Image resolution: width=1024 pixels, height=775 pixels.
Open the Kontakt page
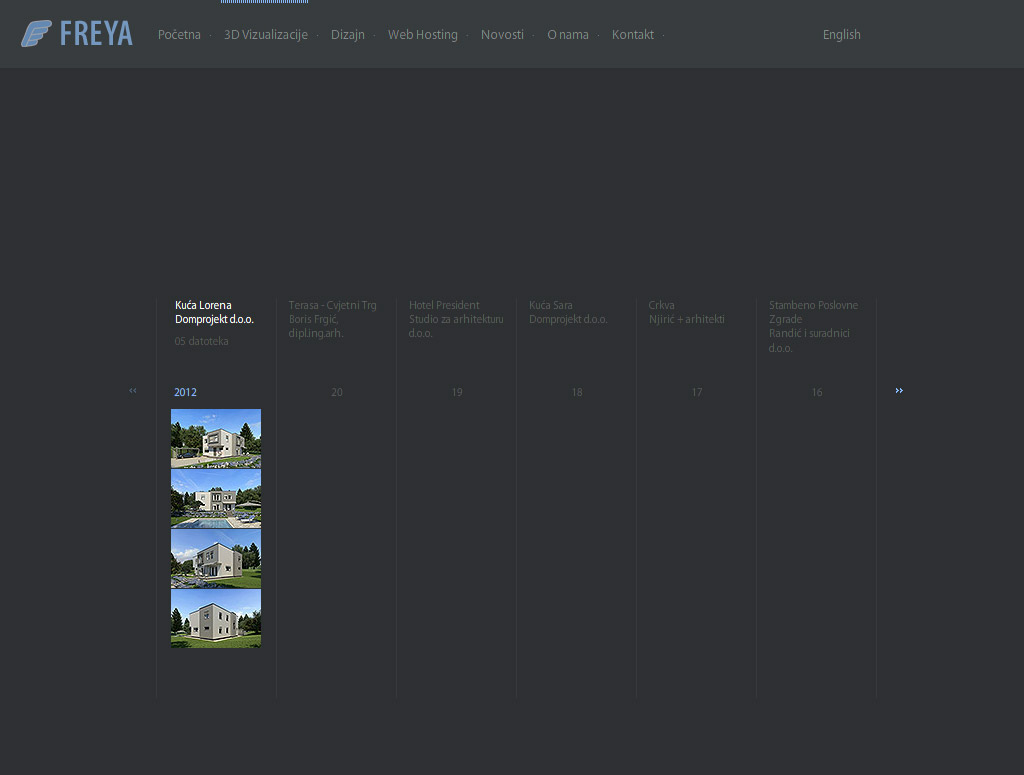[632, 35]
